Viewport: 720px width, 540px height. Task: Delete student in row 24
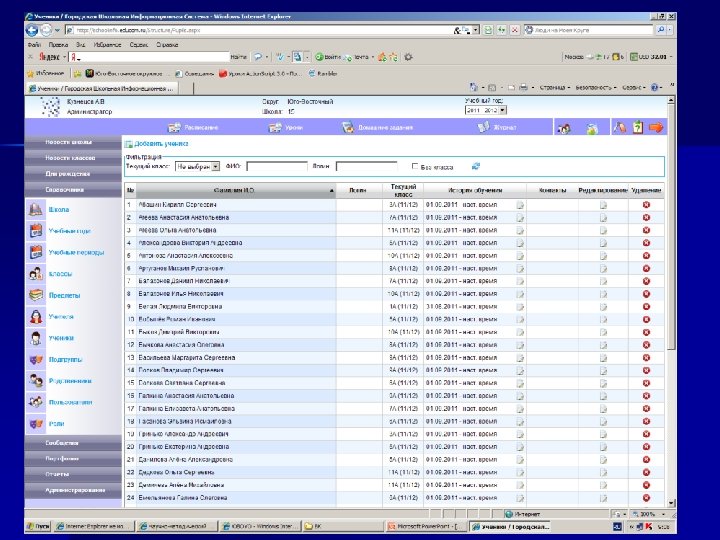(646, 498)
